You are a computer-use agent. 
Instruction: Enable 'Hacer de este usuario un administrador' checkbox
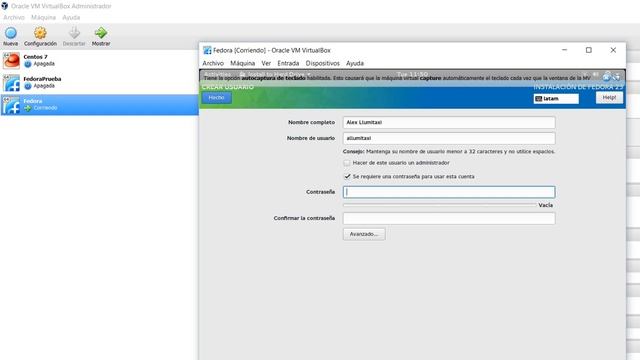(347, 163)
